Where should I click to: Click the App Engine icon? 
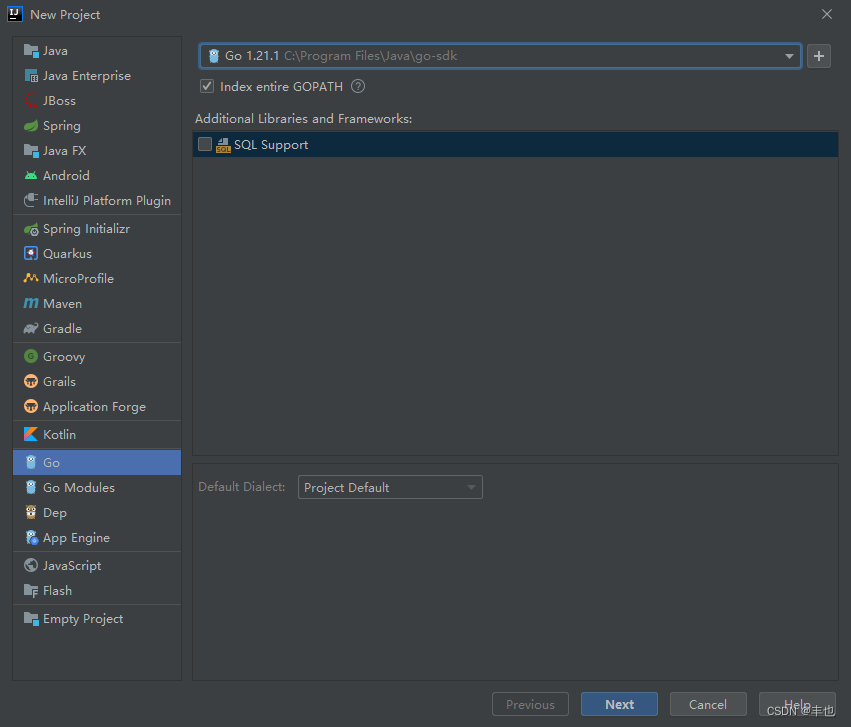click(x=31, y=538)
